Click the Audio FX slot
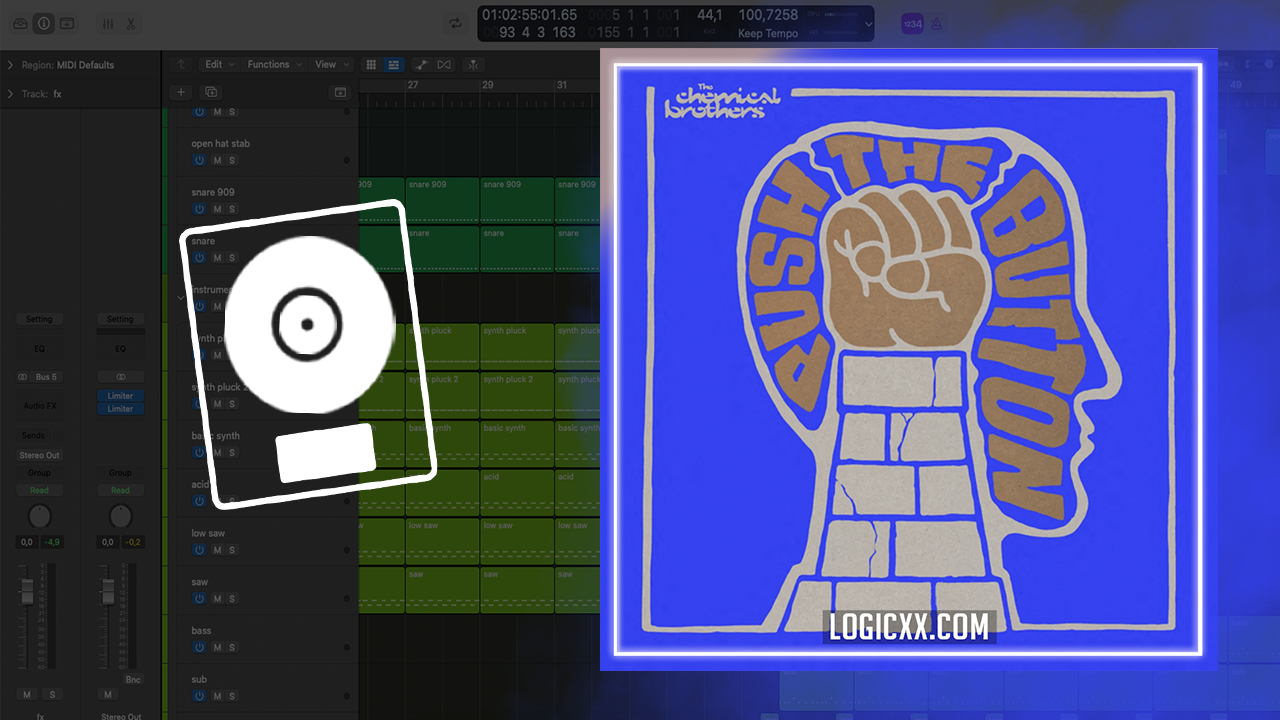1280x720 pixels. [x=39, y=406]
